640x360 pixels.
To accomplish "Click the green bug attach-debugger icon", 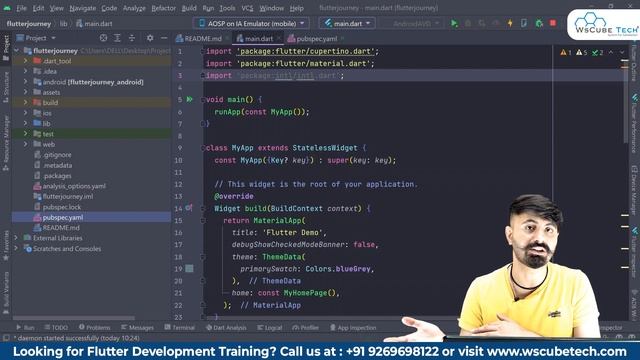I will tap(539, 23).
